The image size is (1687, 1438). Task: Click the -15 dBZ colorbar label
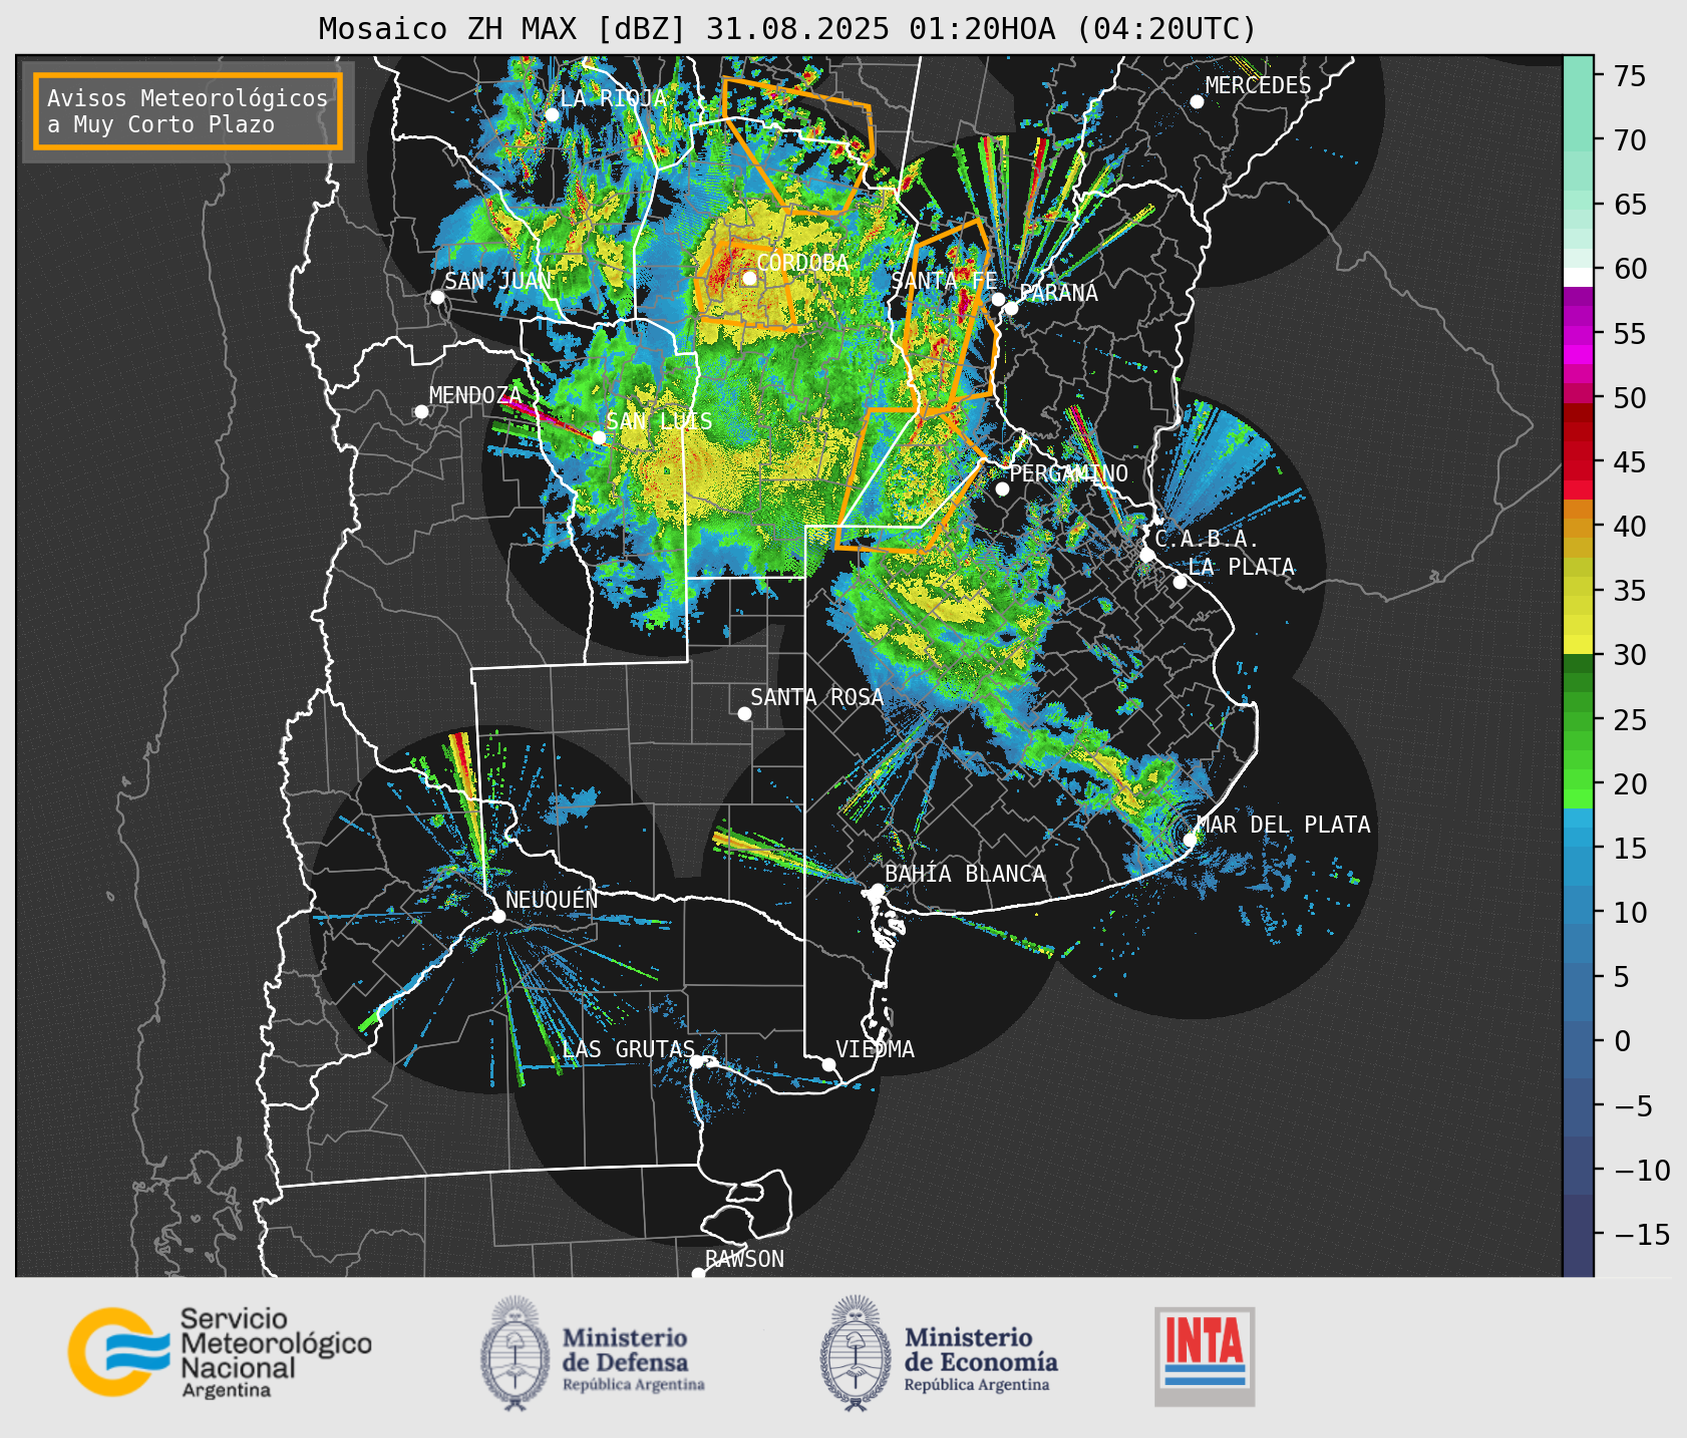[x=1641, y=1234]
